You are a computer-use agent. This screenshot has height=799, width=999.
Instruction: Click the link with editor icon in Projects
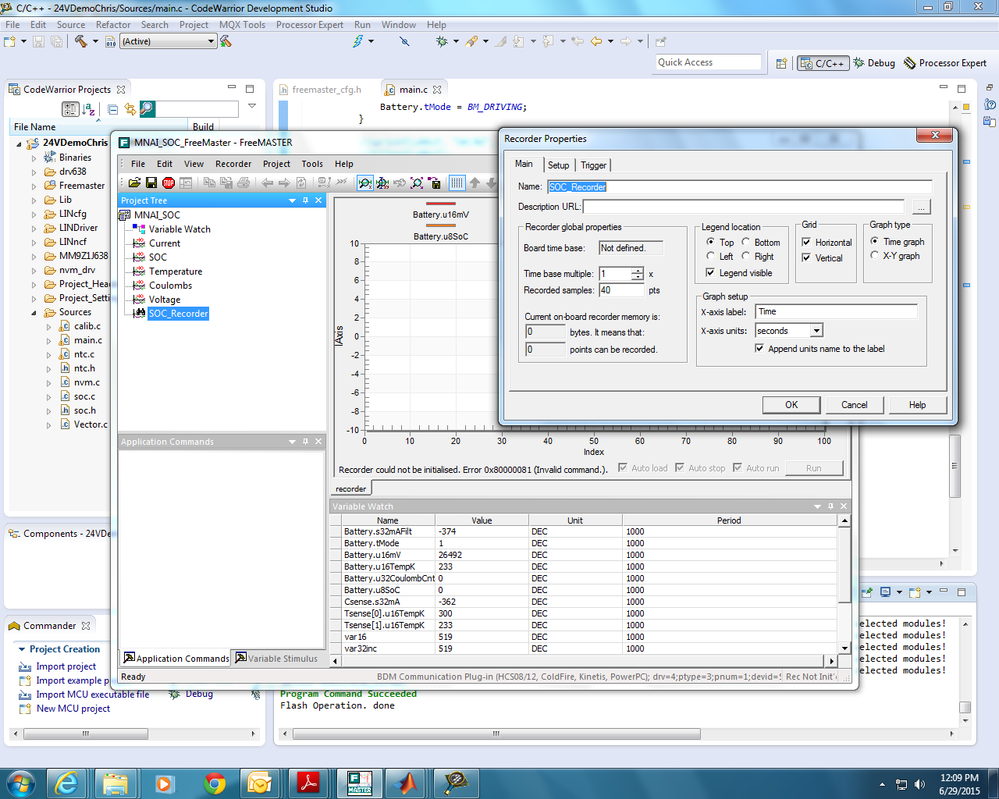(x=130, y=109)
